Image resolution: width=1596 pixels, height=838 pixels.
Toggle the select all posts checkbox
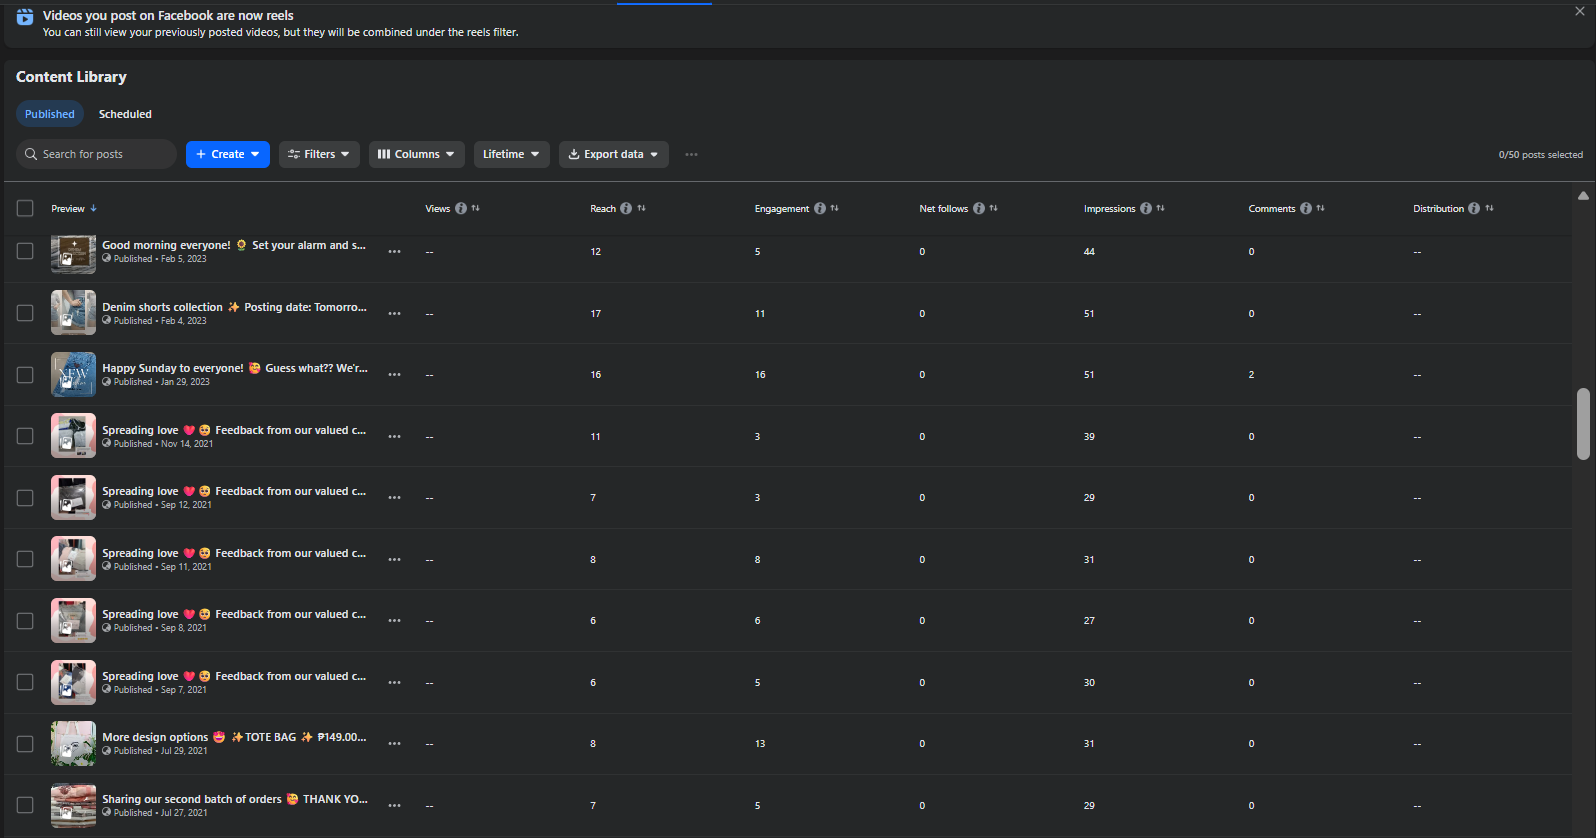click(x=25, y=209)
